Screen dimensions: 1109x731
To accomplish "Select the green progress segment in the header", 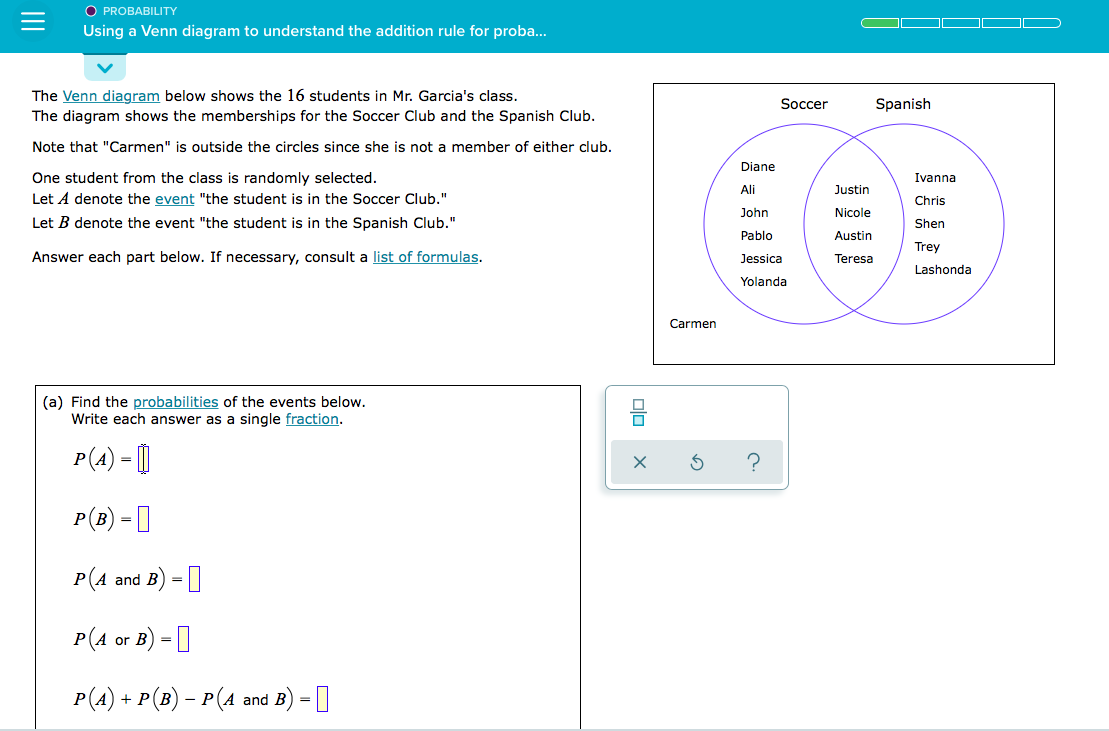I will click(881, 22).
